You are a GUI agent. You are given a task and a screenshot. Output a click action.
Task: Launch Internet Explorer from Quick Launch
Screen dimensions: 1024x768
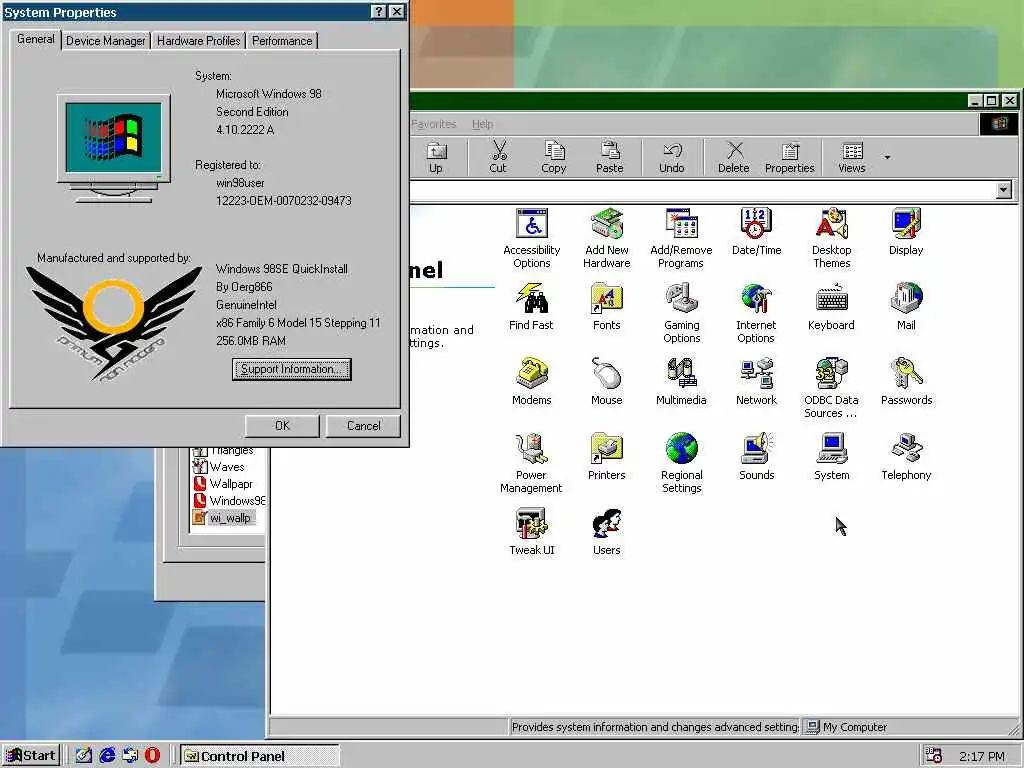(107, 756)
